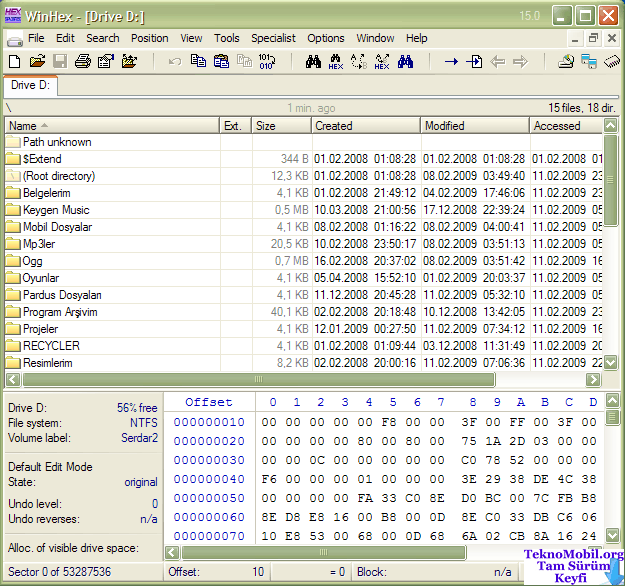
Task: Click the blue Simultaneous Search binoculars icon
Action: coord(405,62)
